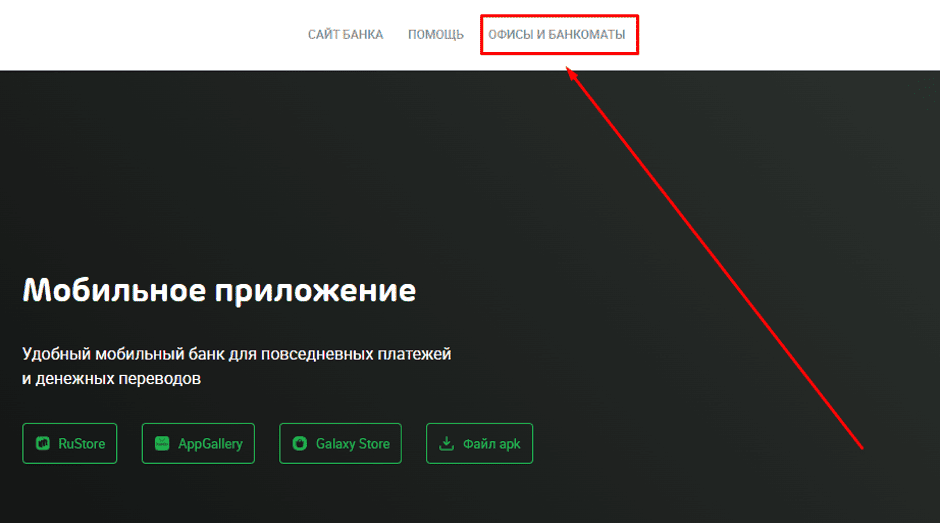Open the САЙТ БАНКА menu link
Screen dimensions: 941x525
click(345, 35)
